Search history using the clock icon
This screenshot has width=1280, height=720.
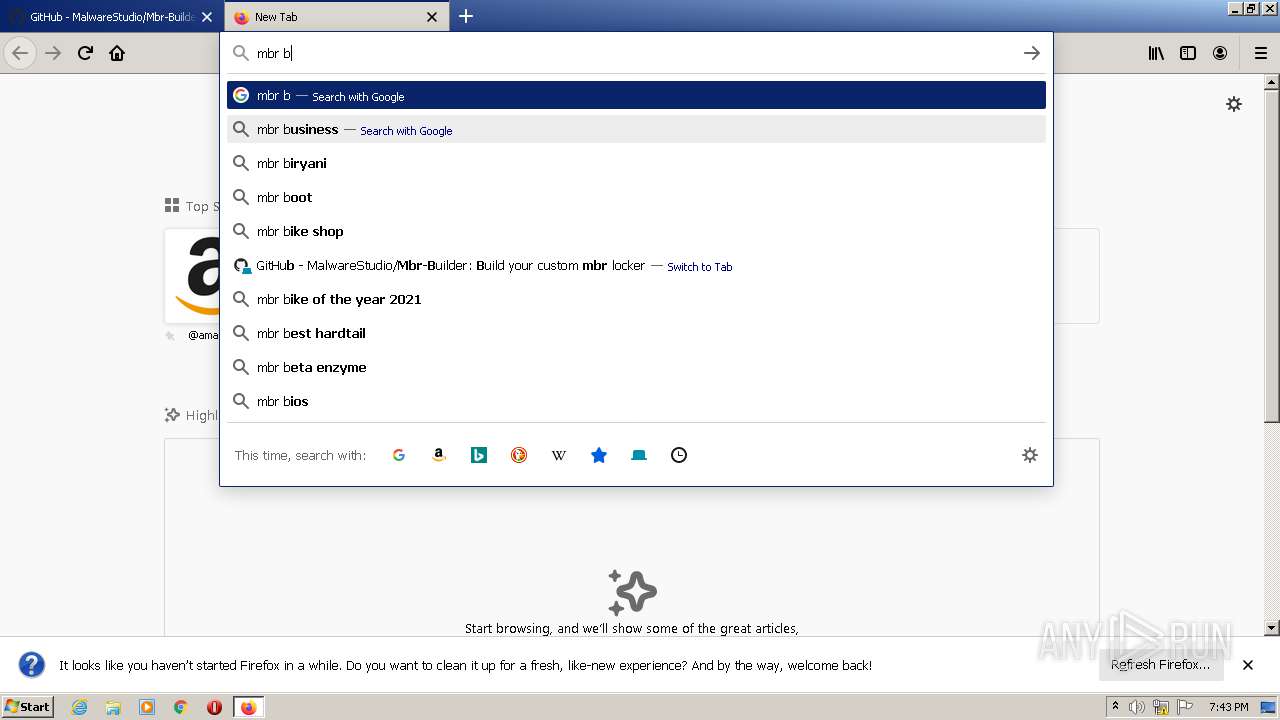tap(679, 455)
